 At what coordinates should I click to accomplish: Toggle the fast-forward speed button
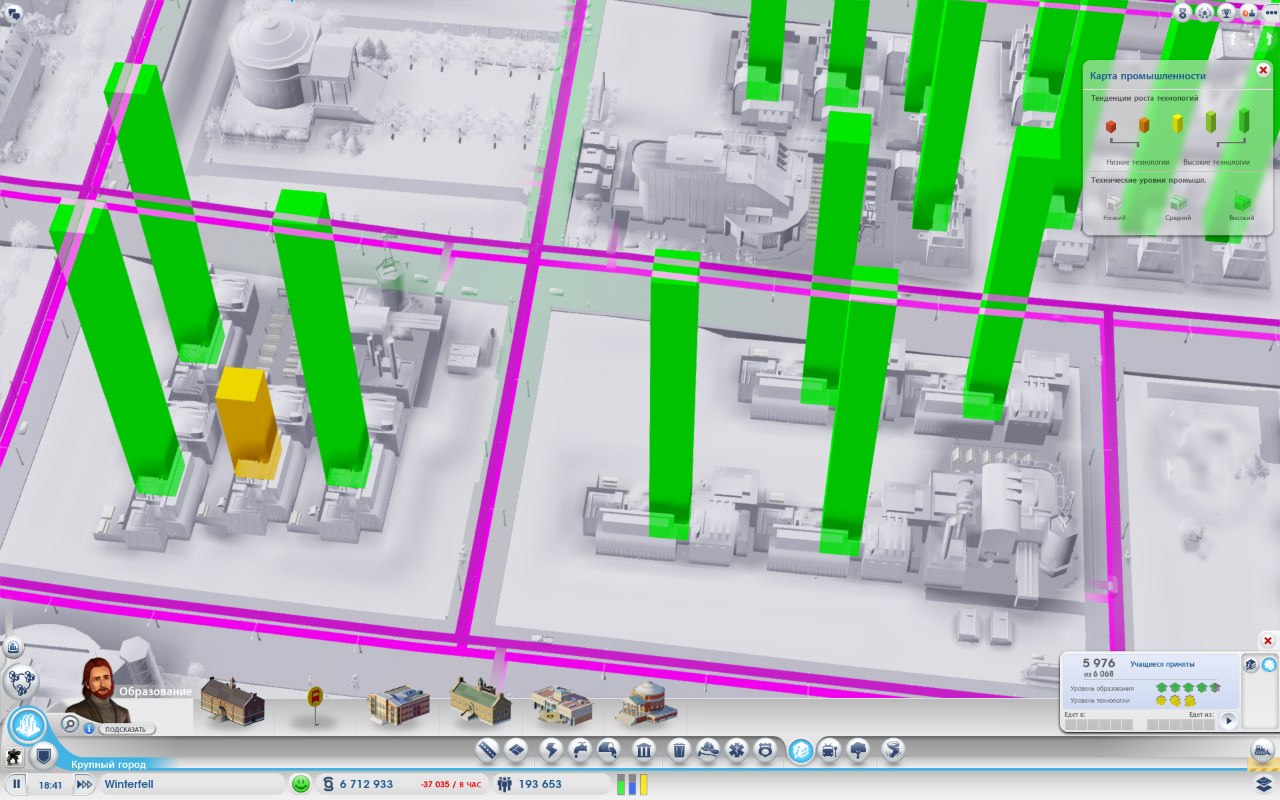coord(86,785)
